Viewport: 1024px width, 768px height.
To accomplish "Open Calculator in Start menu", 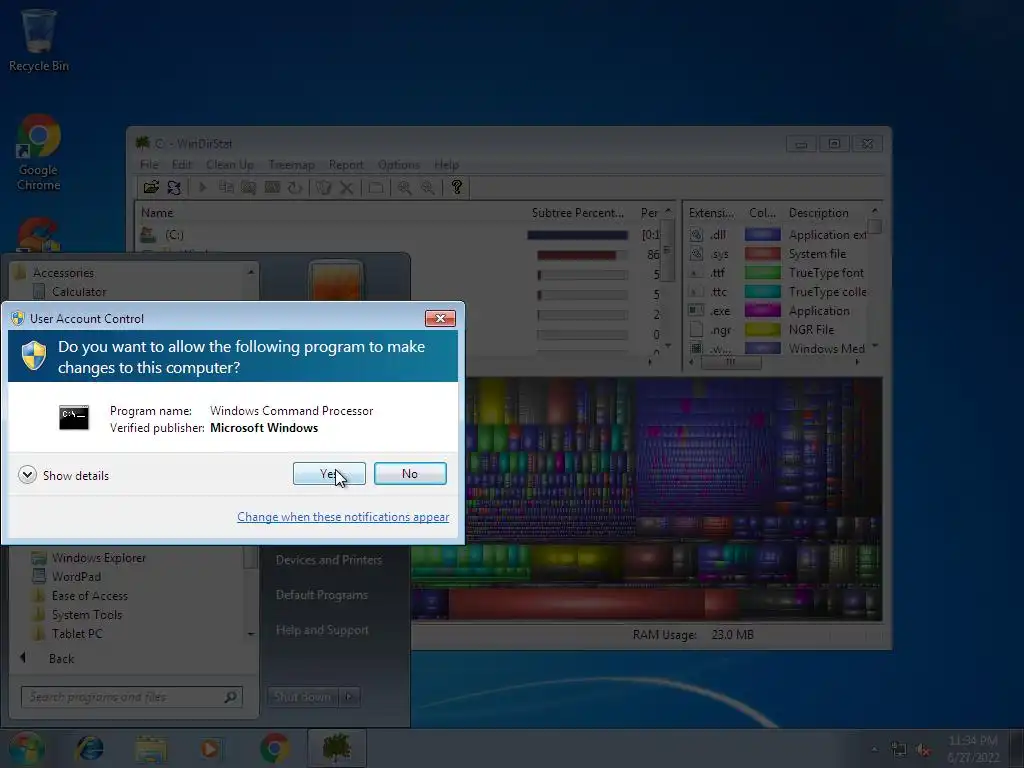I will click(x=78, y=291).
